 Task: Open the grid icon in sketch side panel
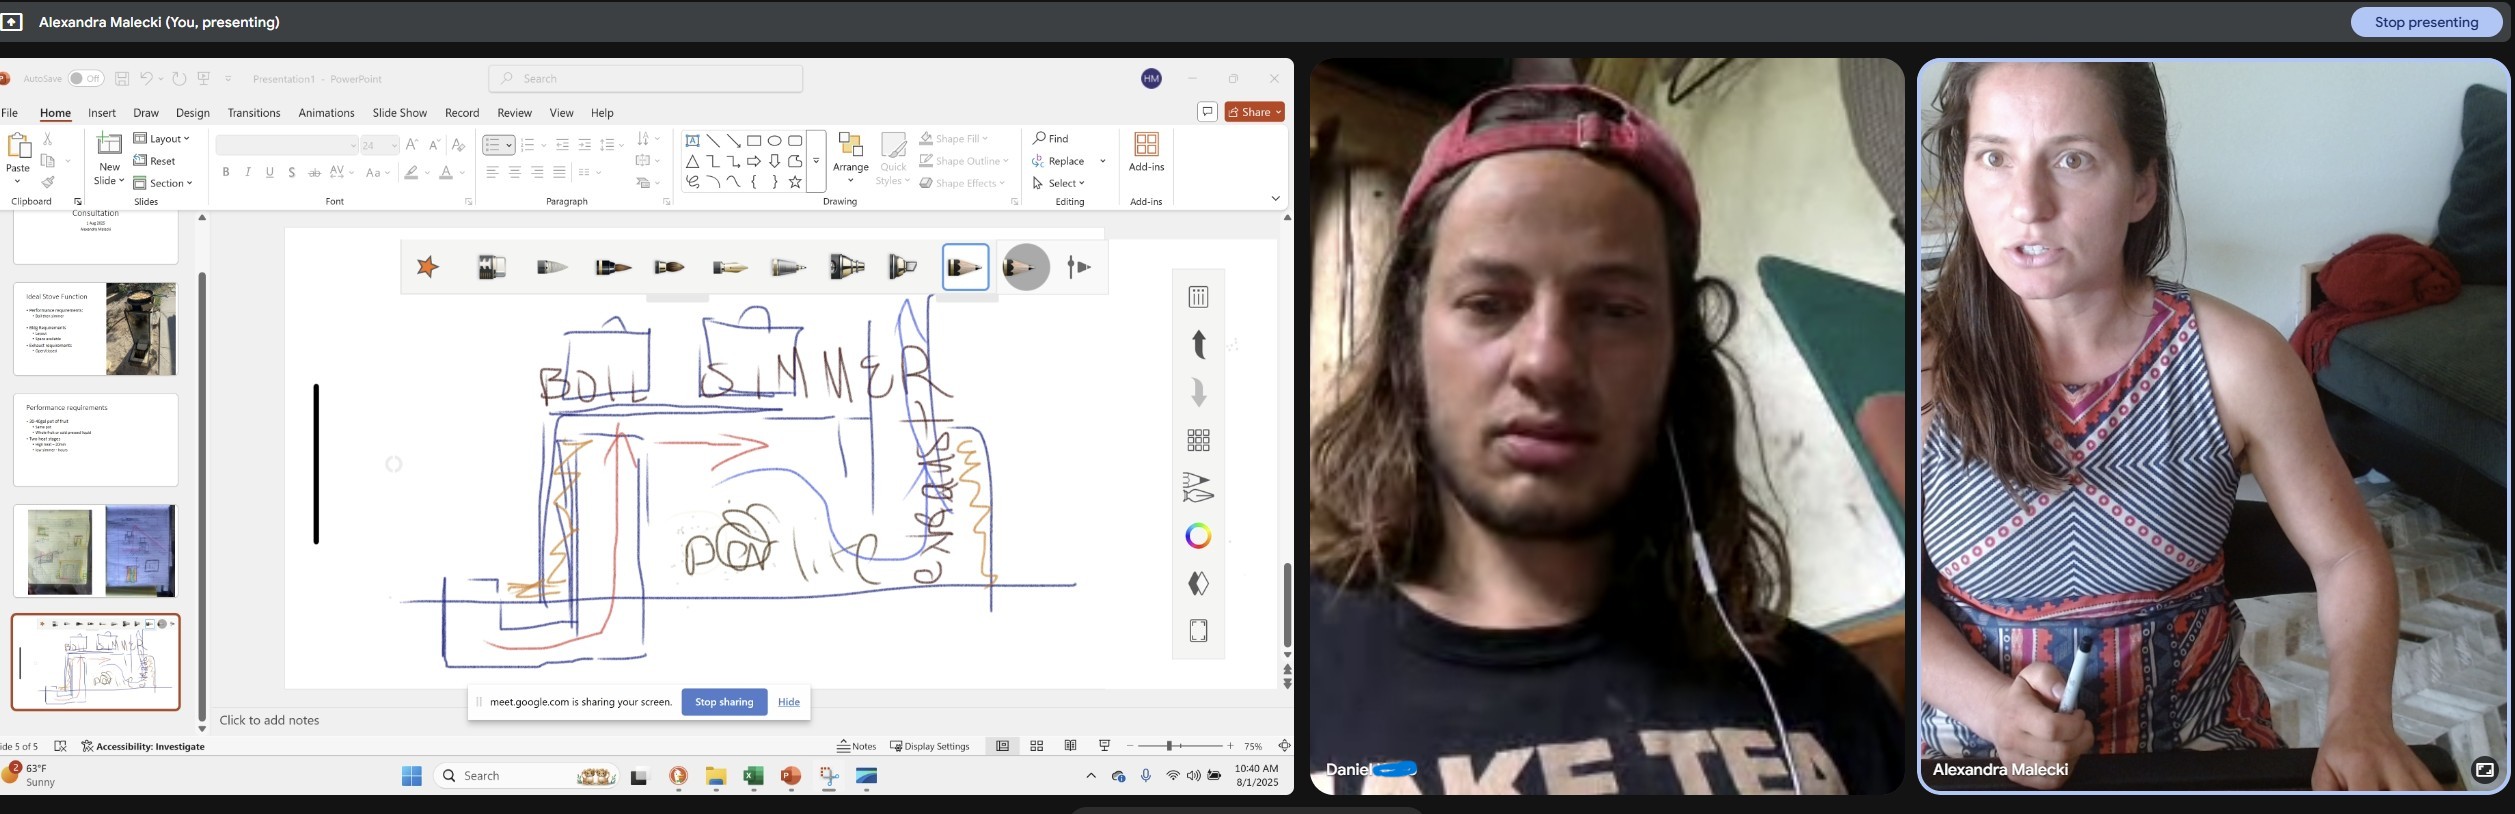1198,440
